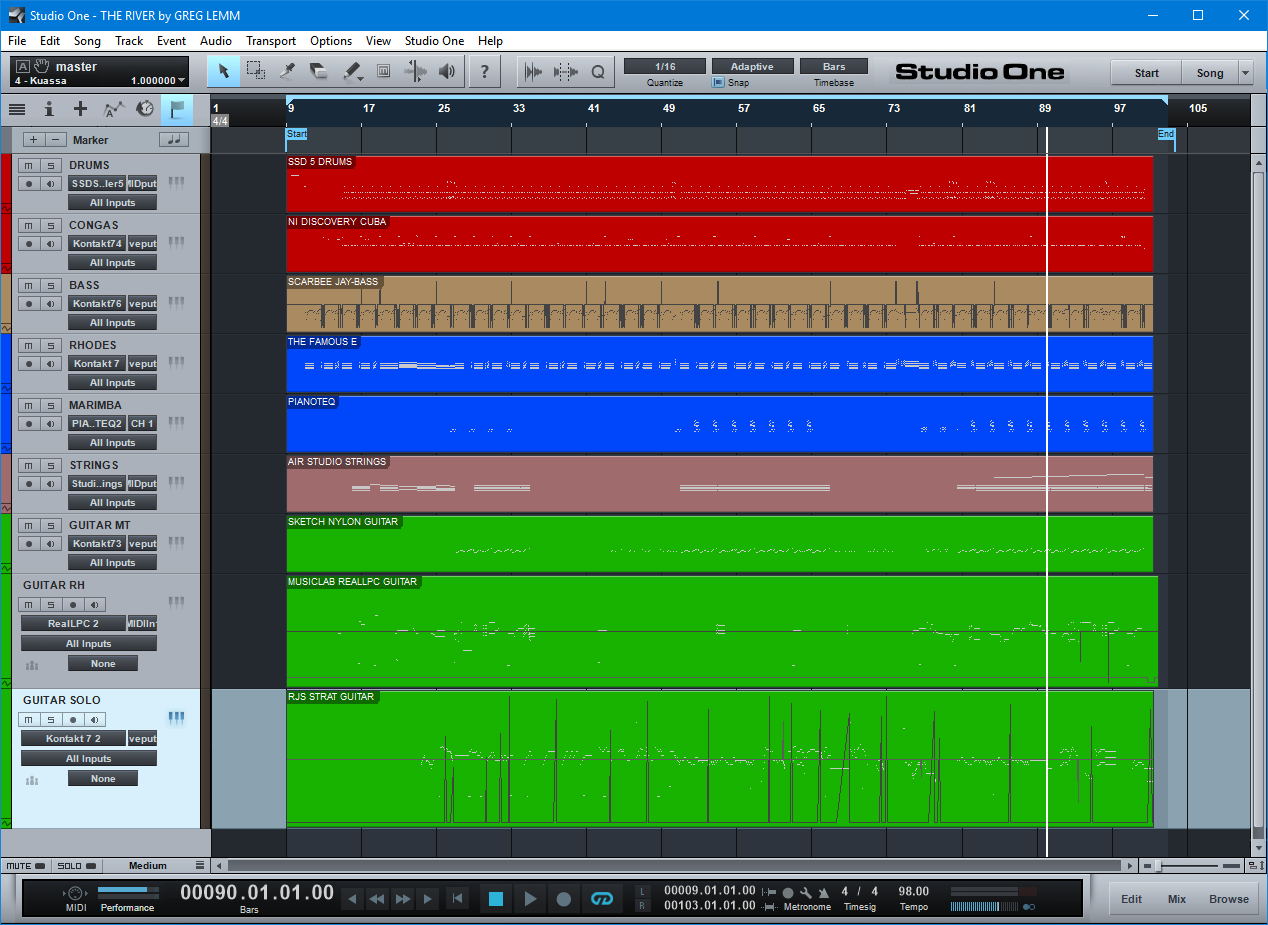Open None dropdown on GUITAR SOLO track
Image resolution: width=1268 pixels, height=925 pixels.
pyautogui.click(x=103, y=779)
